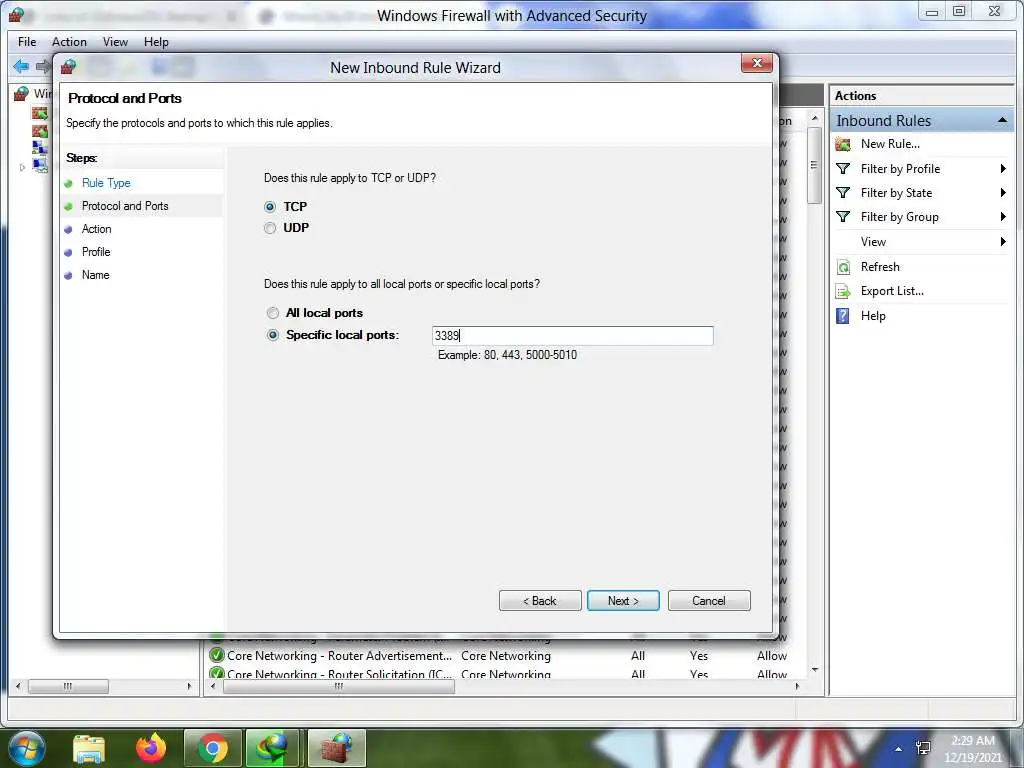Click New Rule icon in Actions pane
Screen dimensions: 1024x768
(x=843, y=144)
